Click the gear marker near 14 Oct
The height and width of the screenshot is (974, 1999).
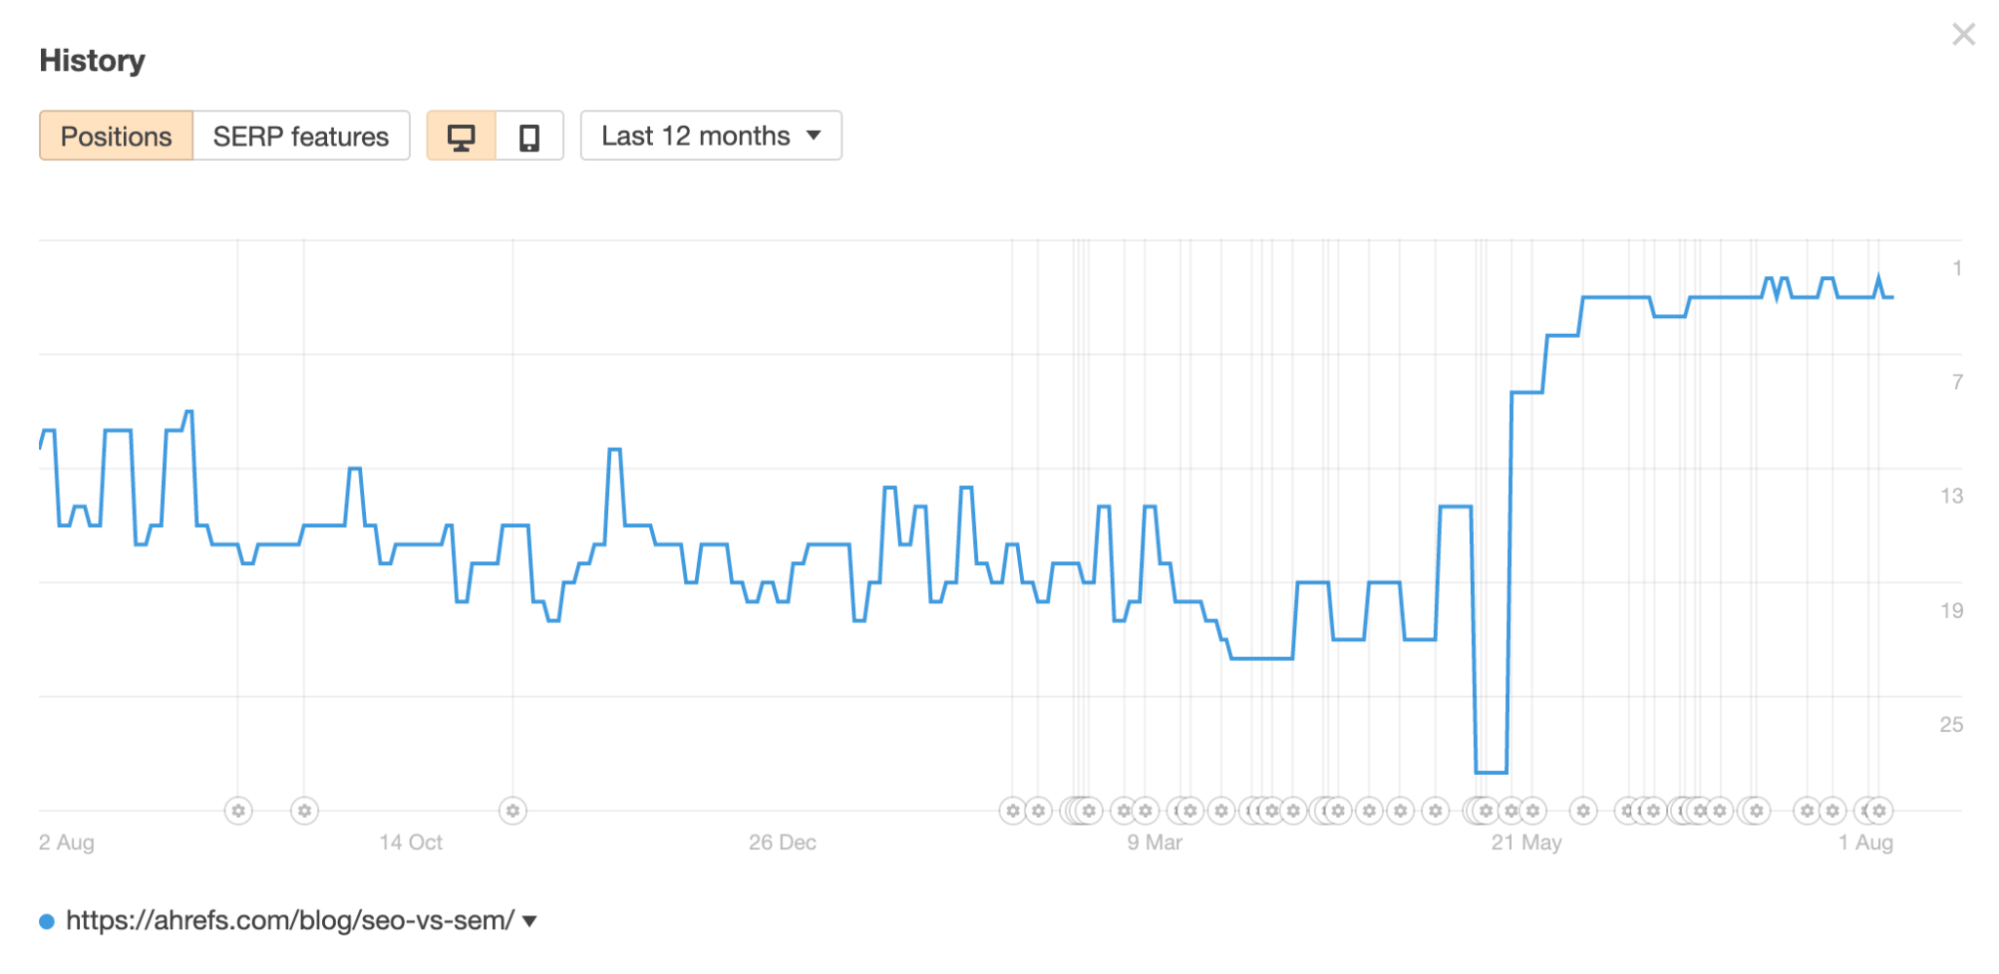512,811
